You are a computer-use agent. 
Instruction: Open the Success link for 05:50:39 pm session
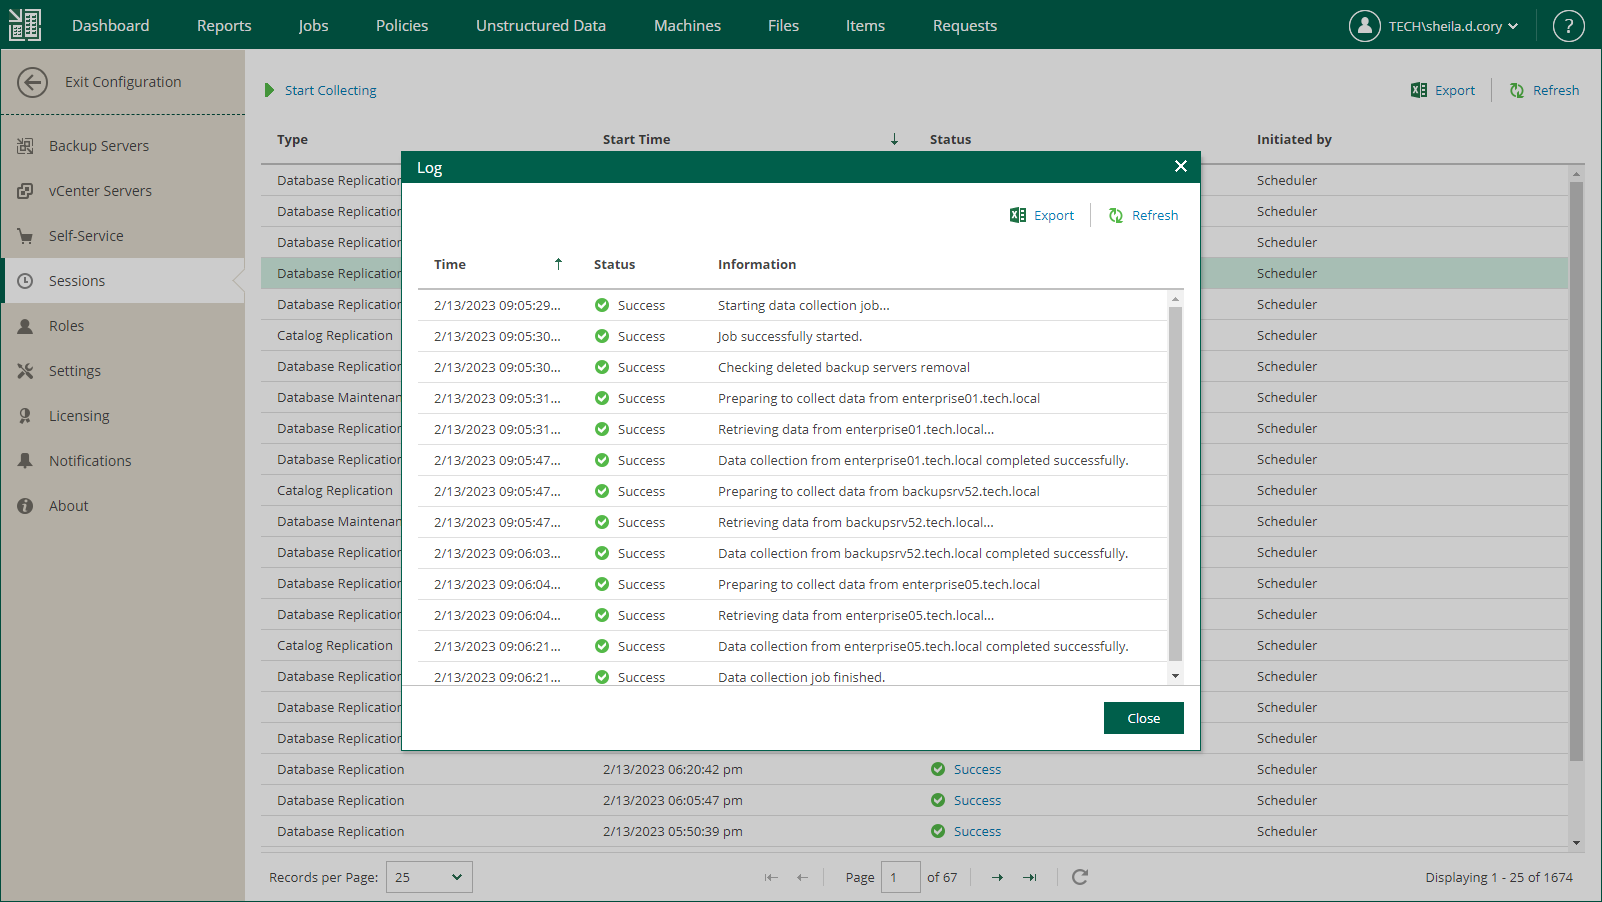point(977,831)
